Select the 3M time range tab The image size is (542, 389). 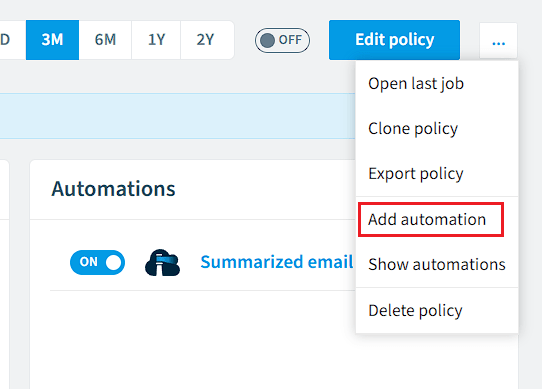(x=52, y=40)
